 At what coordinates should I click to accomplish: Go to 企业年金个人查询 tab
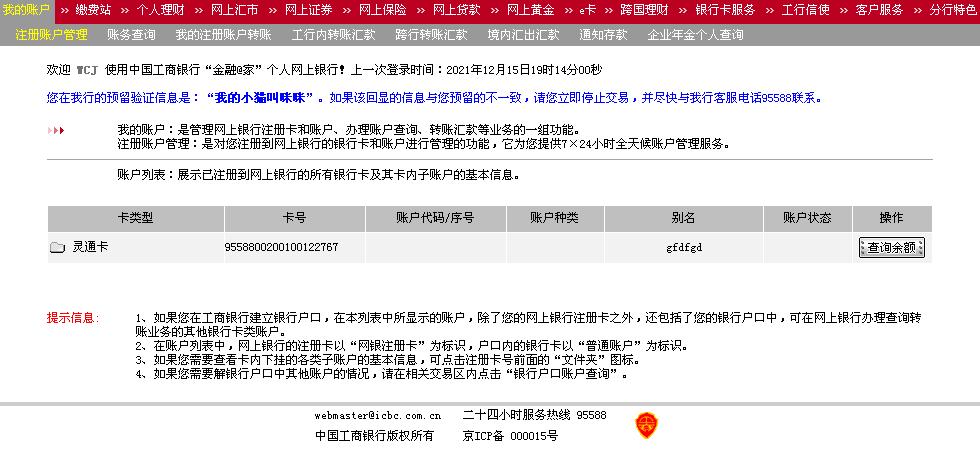point(695,34)
